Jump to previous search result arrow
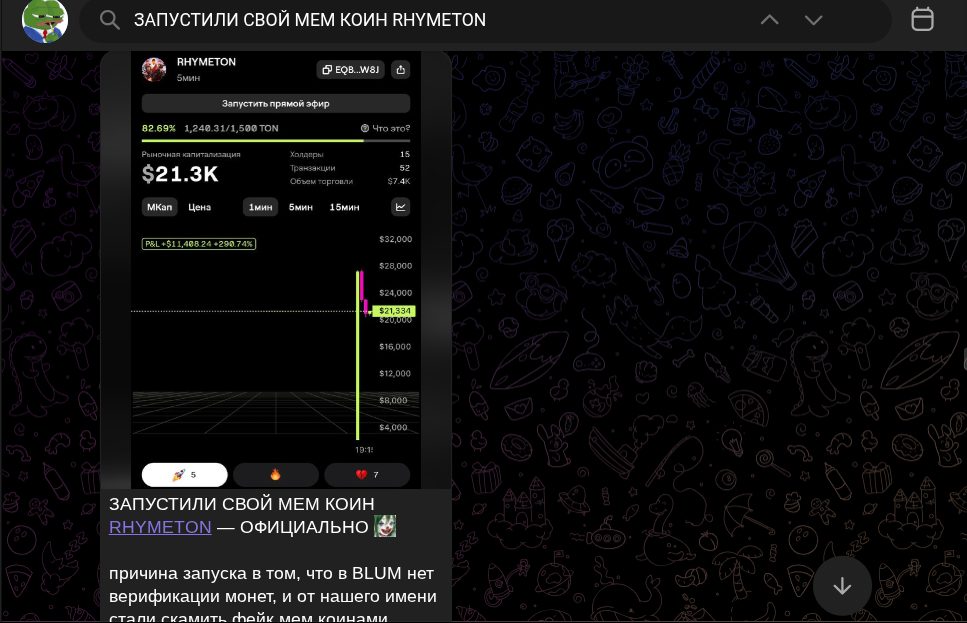Image resolution: width=967 pixels, height=623 pixels. [769, 20]
